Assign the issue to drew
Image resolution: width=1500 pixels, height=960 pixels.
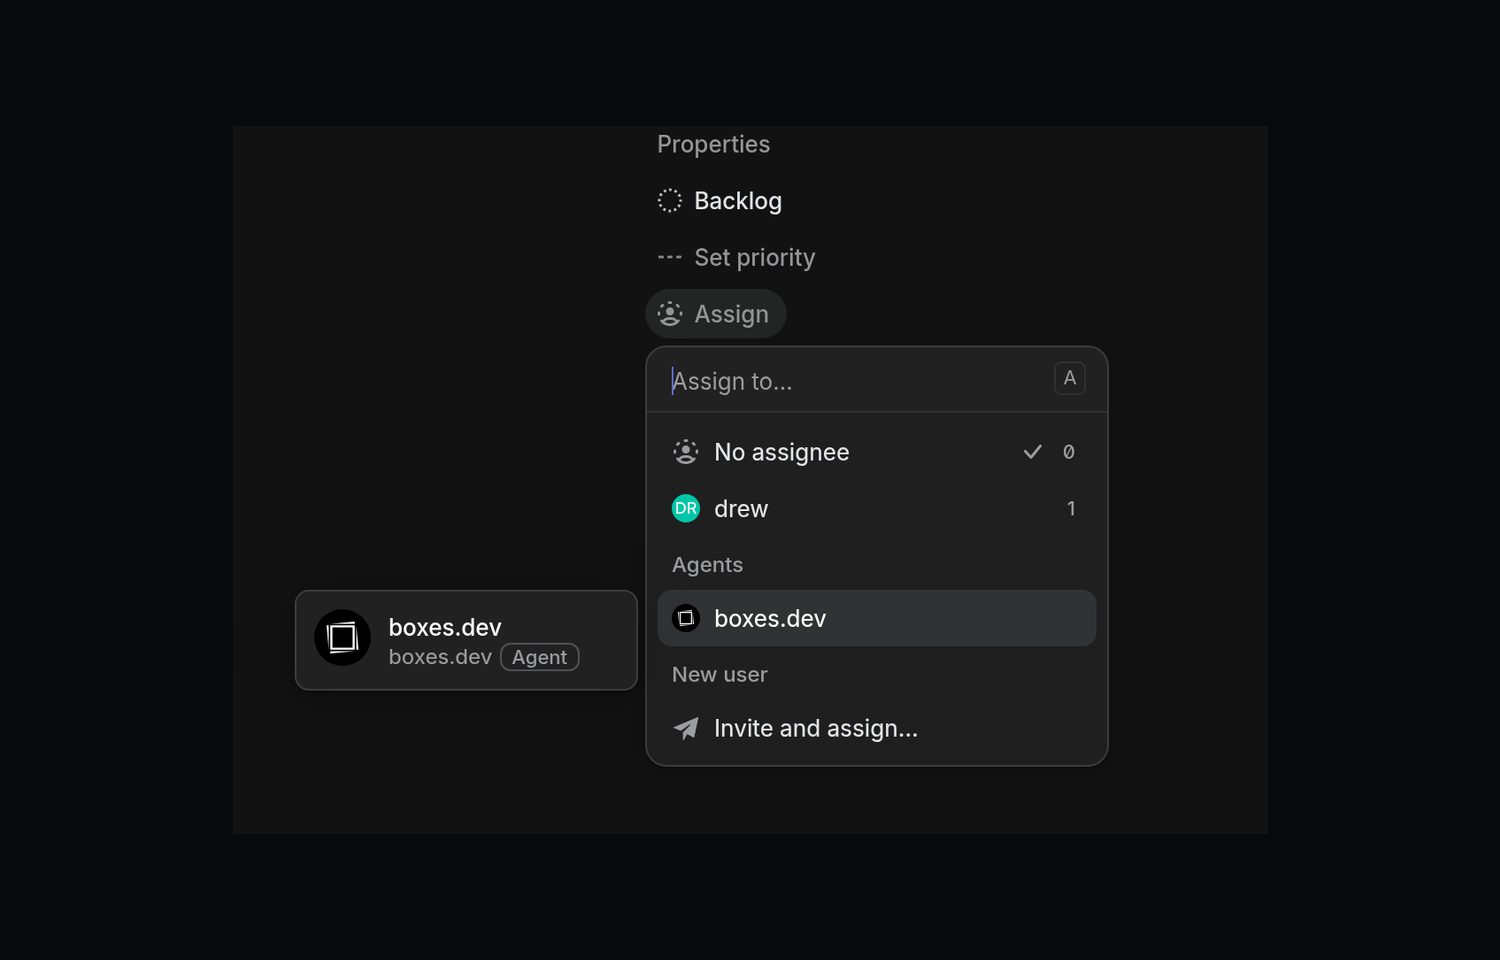pos(877,509)
